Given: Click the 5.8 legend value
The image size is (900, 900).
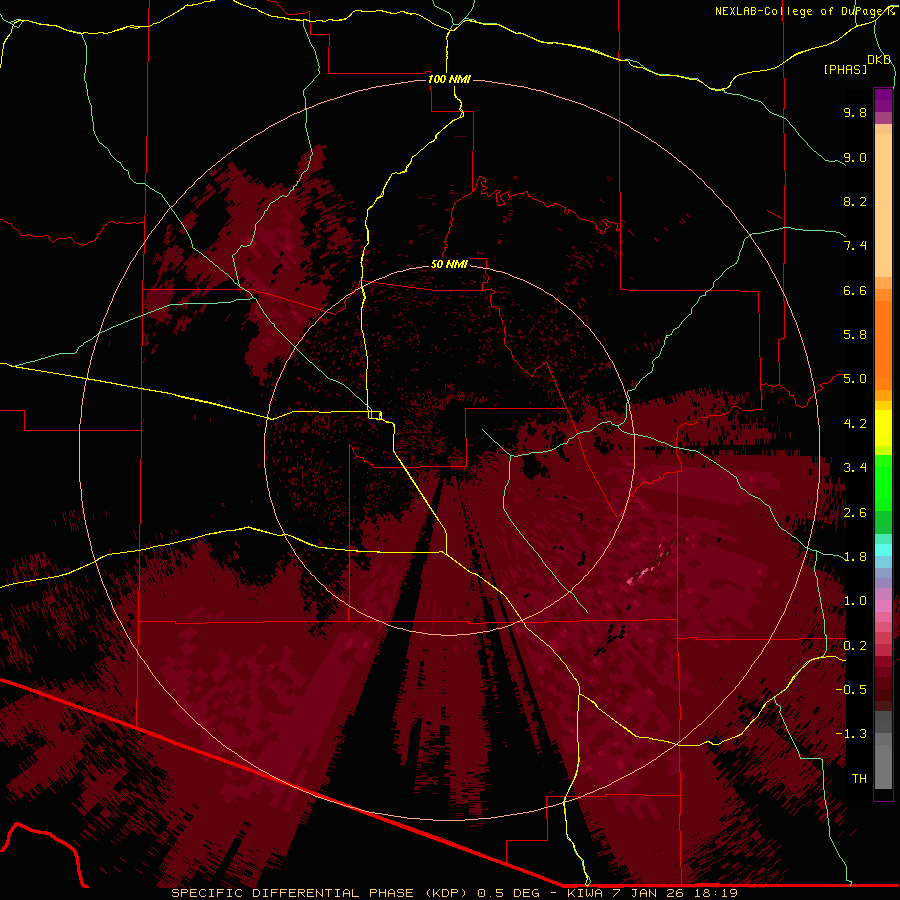Looking at the screenshot, I should (855, 335).
